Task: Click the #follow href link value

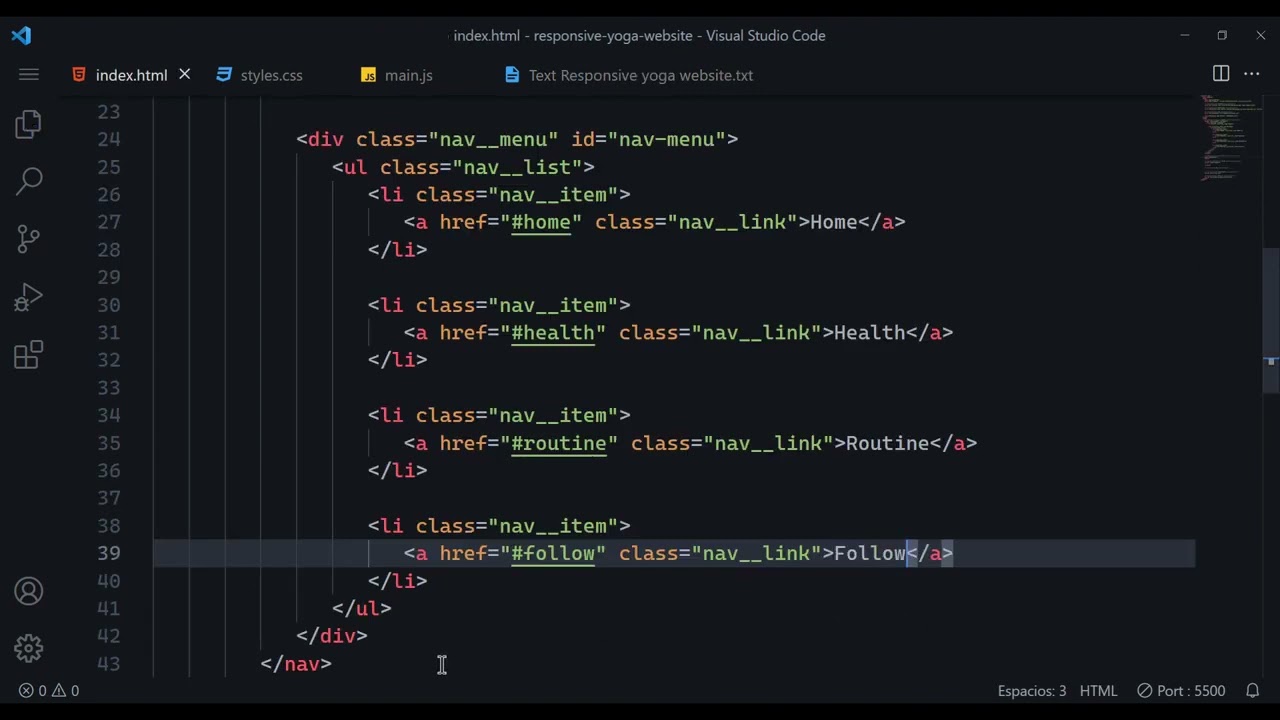Action: tap(553, 553)
